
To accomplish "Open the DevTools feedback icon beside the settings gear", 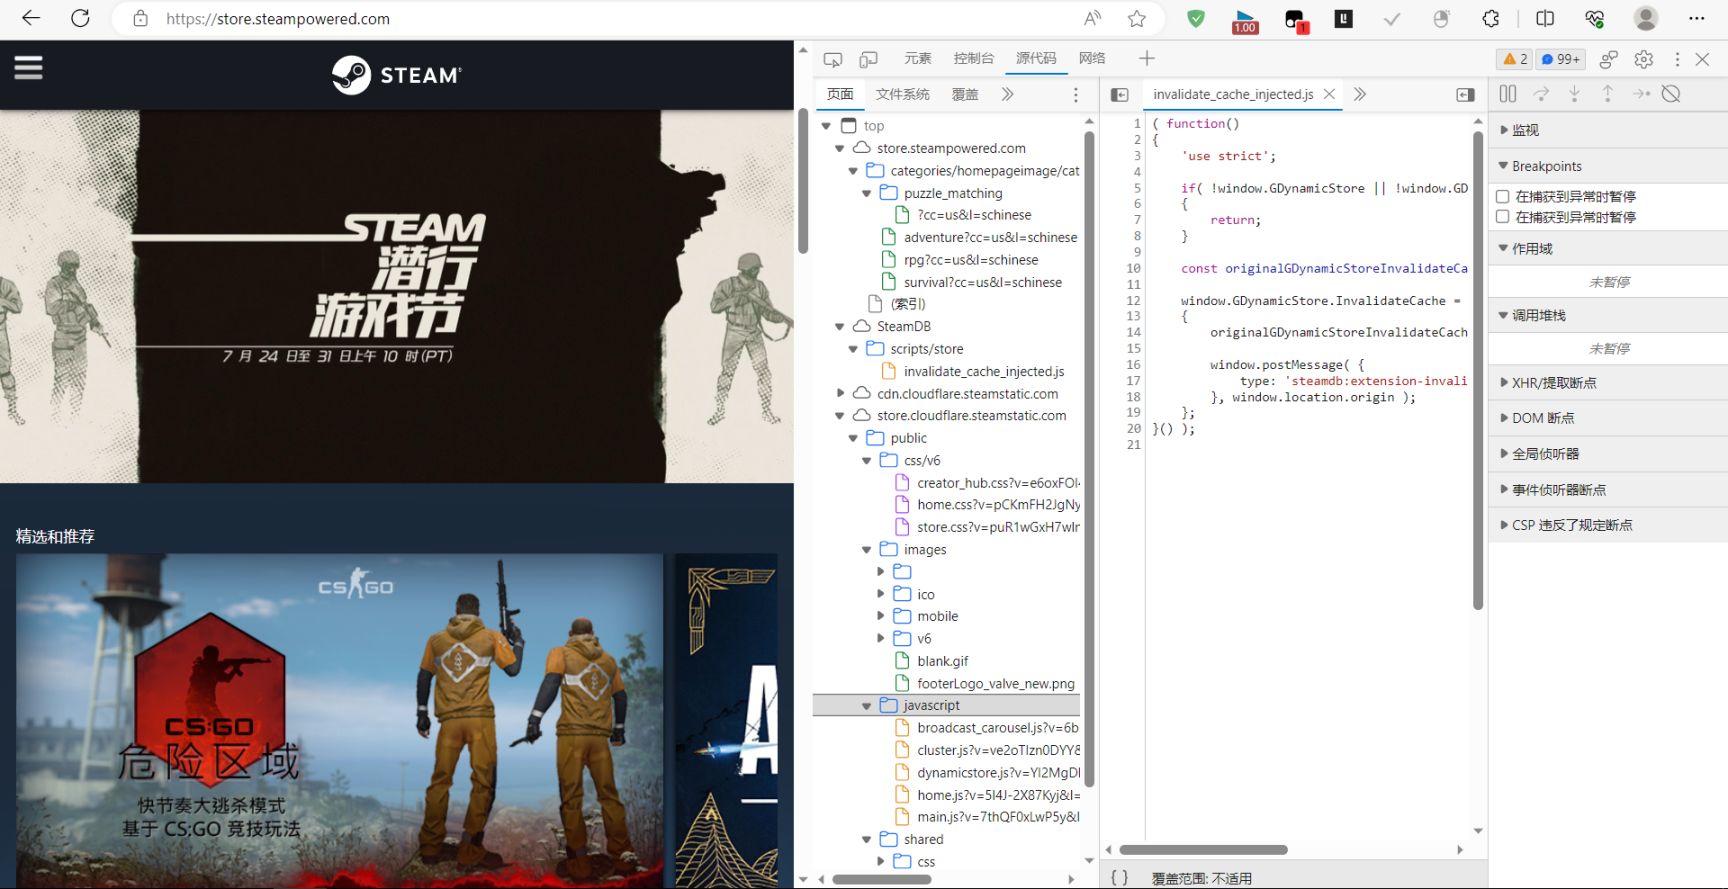I will [1609, 59].
